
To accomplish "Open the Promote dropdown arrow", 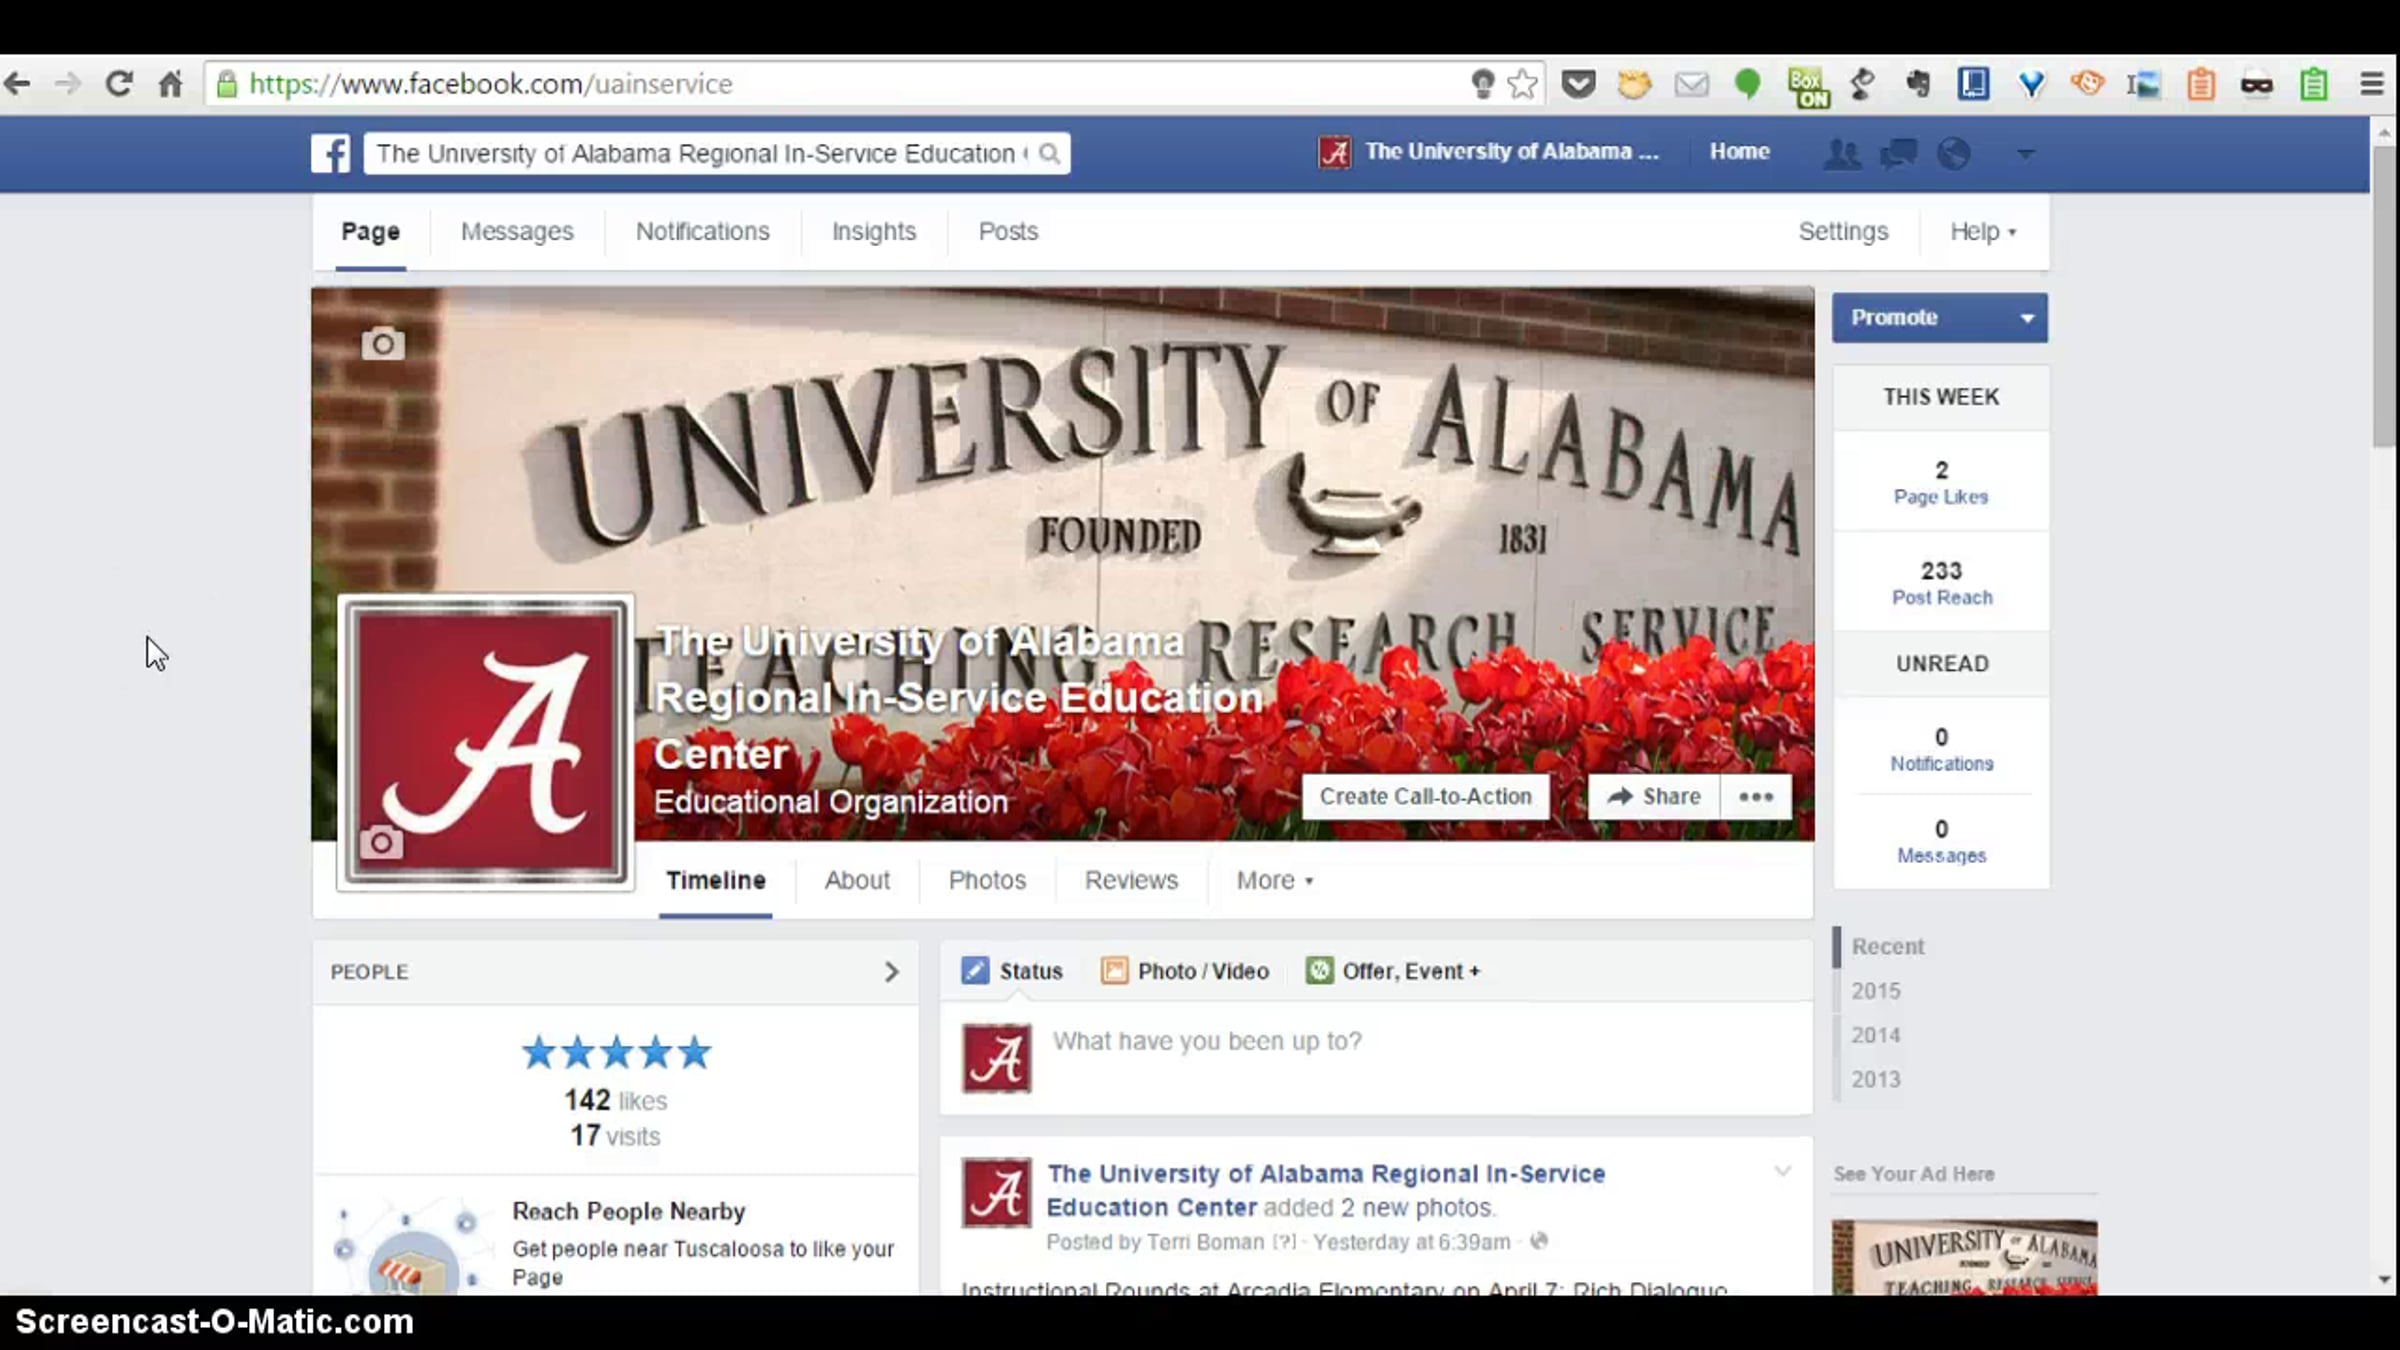I will (2027, 318).
